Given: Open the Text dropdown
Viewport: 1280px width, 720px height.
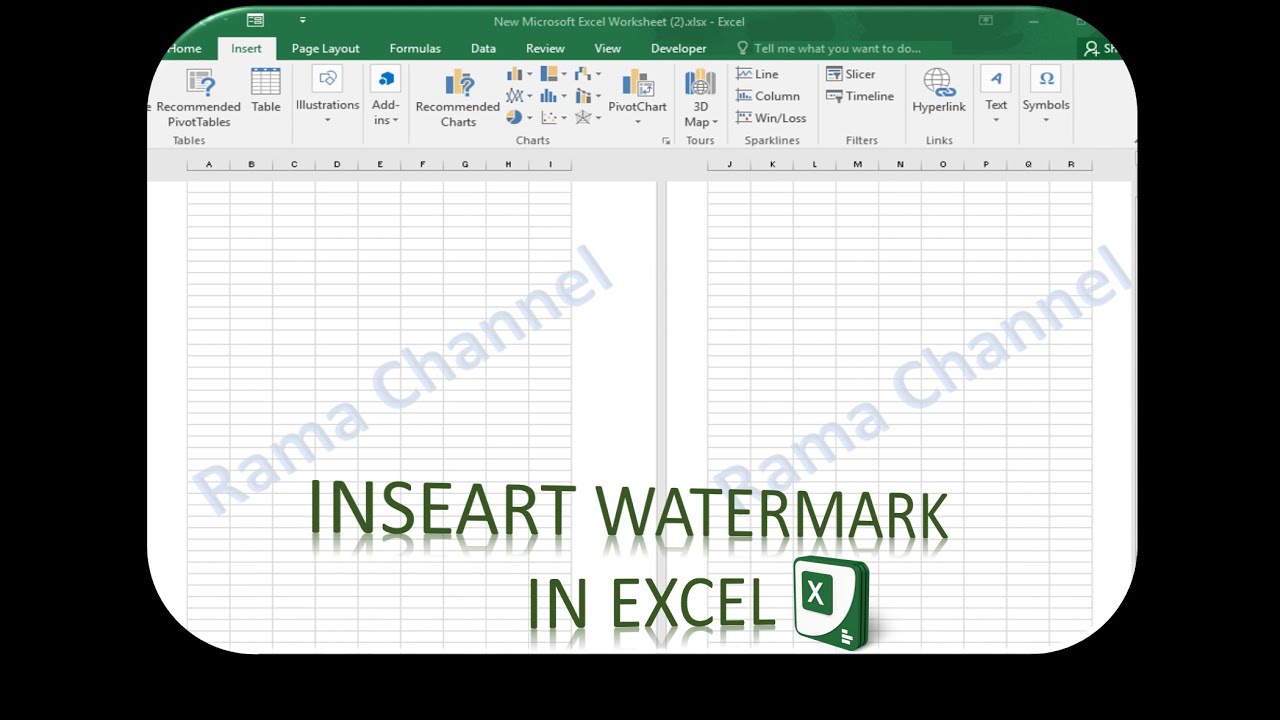Looking at the screenshot, I should pos(996,96).
